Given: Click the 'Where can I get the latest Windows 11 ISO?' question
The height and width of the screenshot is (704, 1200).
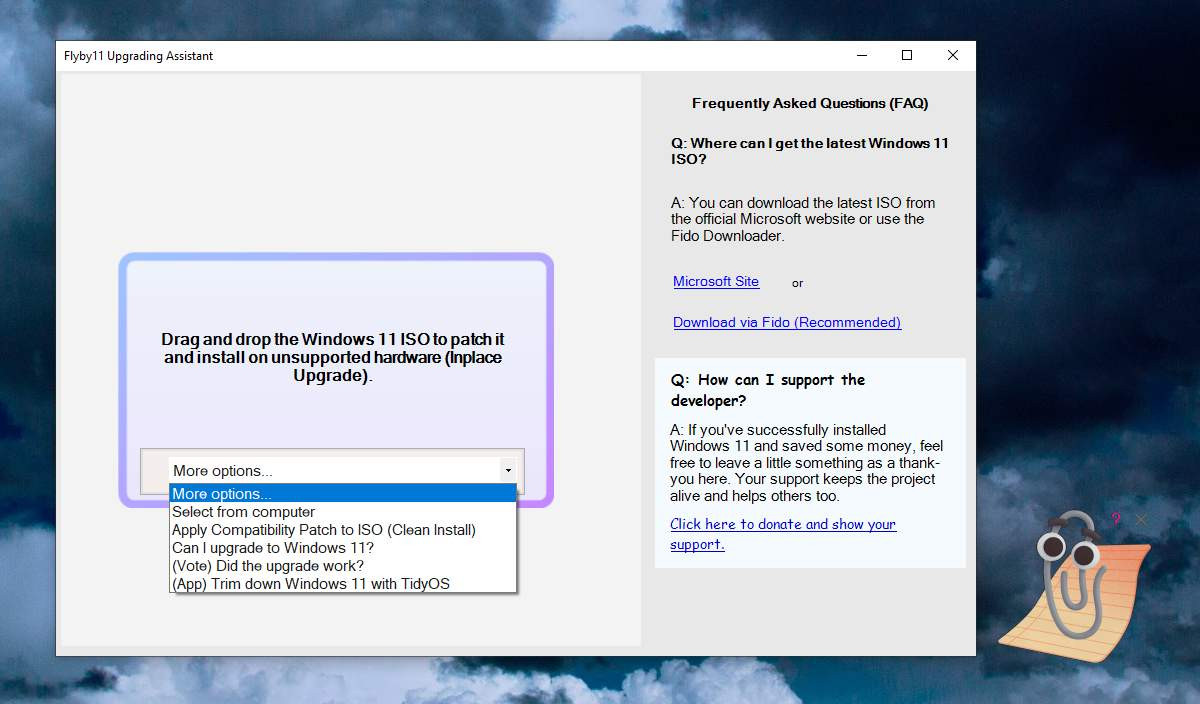Looking at the screenshot, I should (x=810, y=151).
